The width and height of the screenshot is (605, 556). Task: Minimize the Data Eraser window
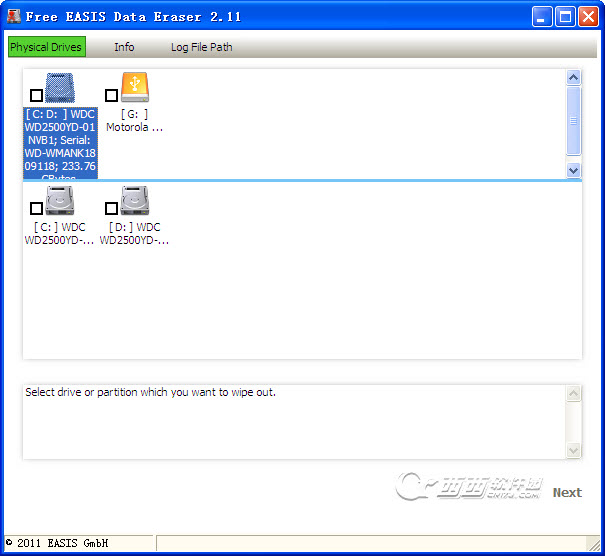[x=542, y=17]
